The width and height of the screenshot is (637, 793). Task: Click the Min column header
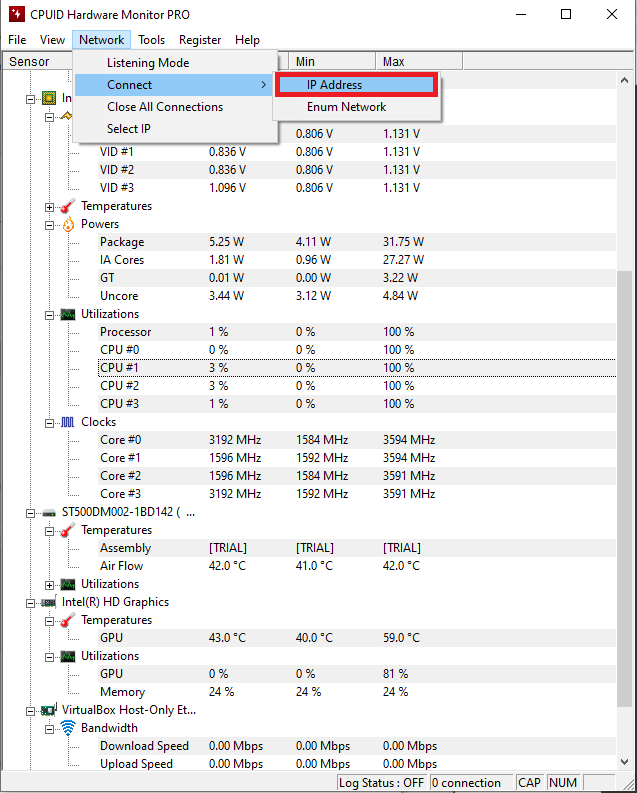332,62
